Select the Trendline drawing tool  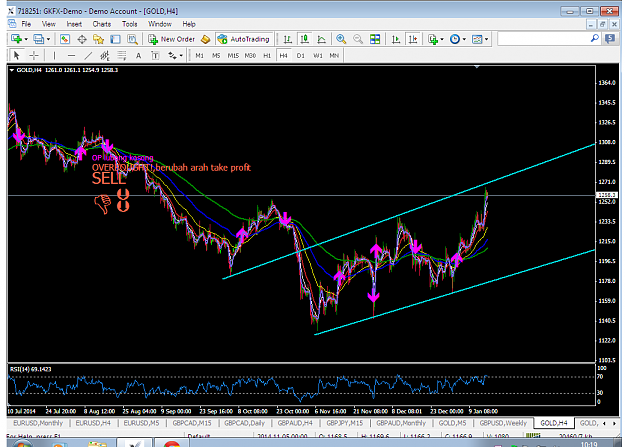[x=88, y=55]
